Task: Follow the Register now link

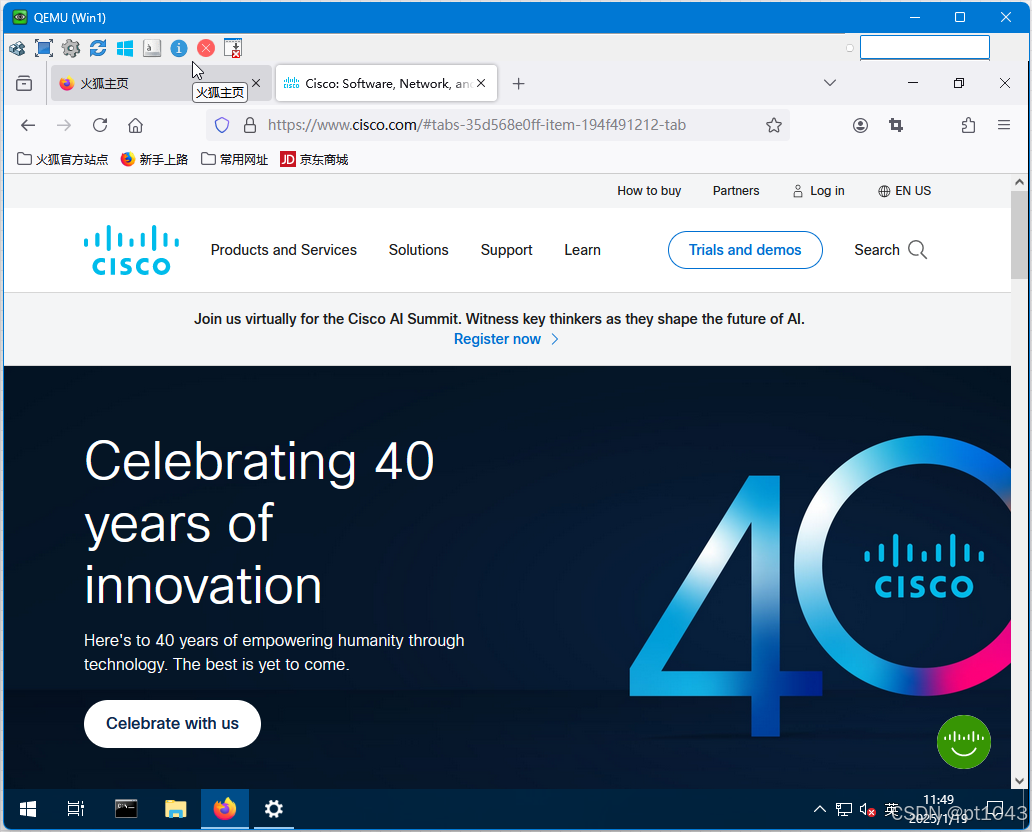Action: [x=506, y=339]
